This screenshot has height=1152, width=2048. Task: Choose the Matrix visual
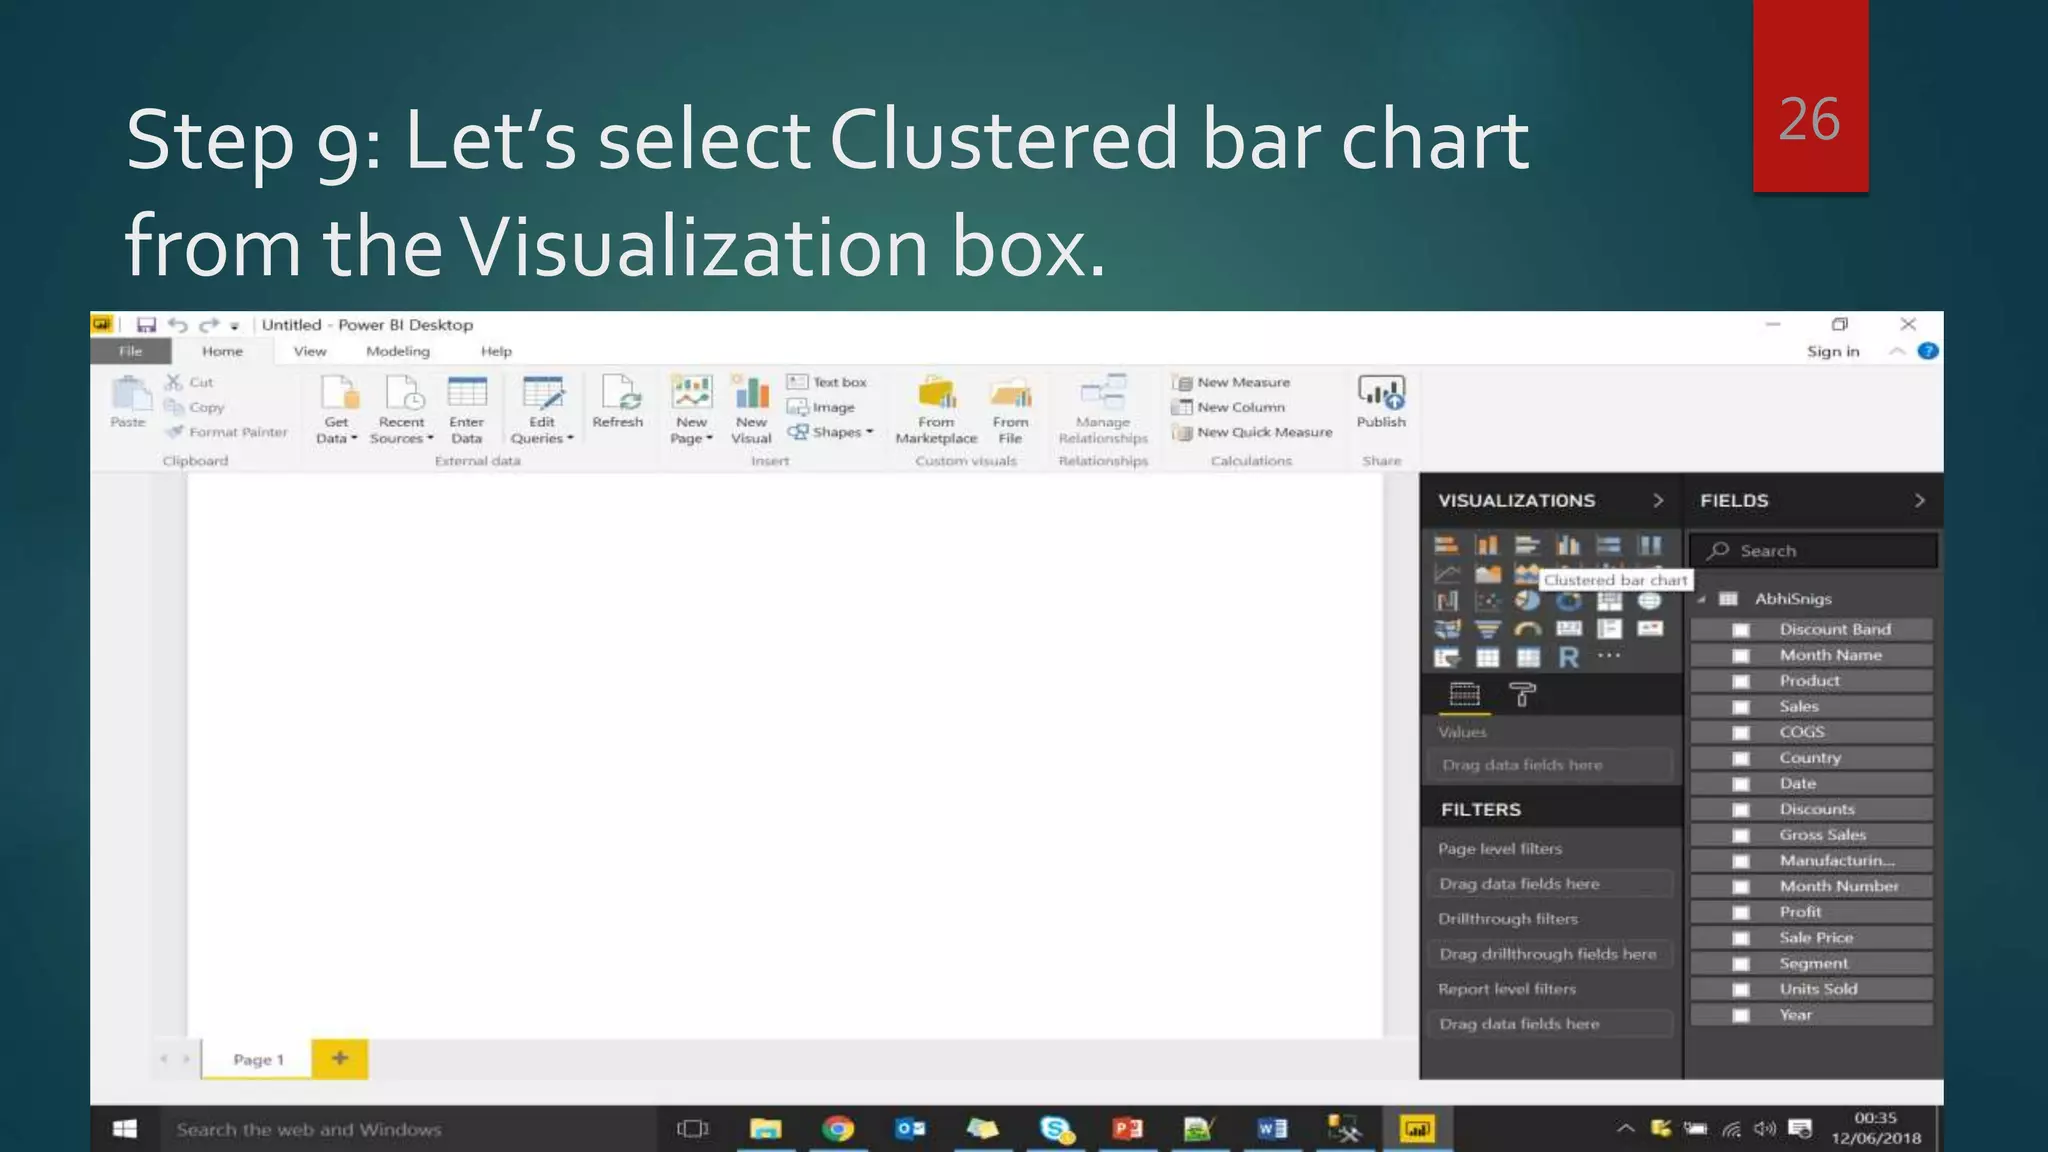click(x=1527, y=657)
